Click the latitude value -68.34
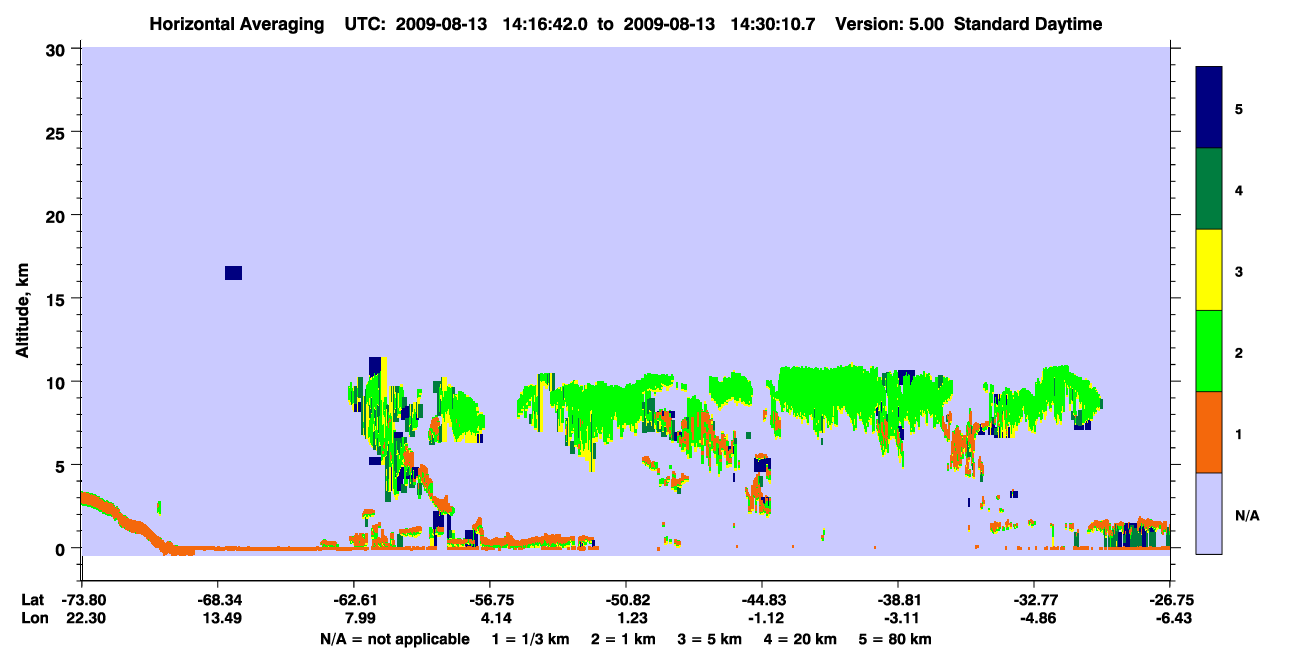 coord(218,600)
